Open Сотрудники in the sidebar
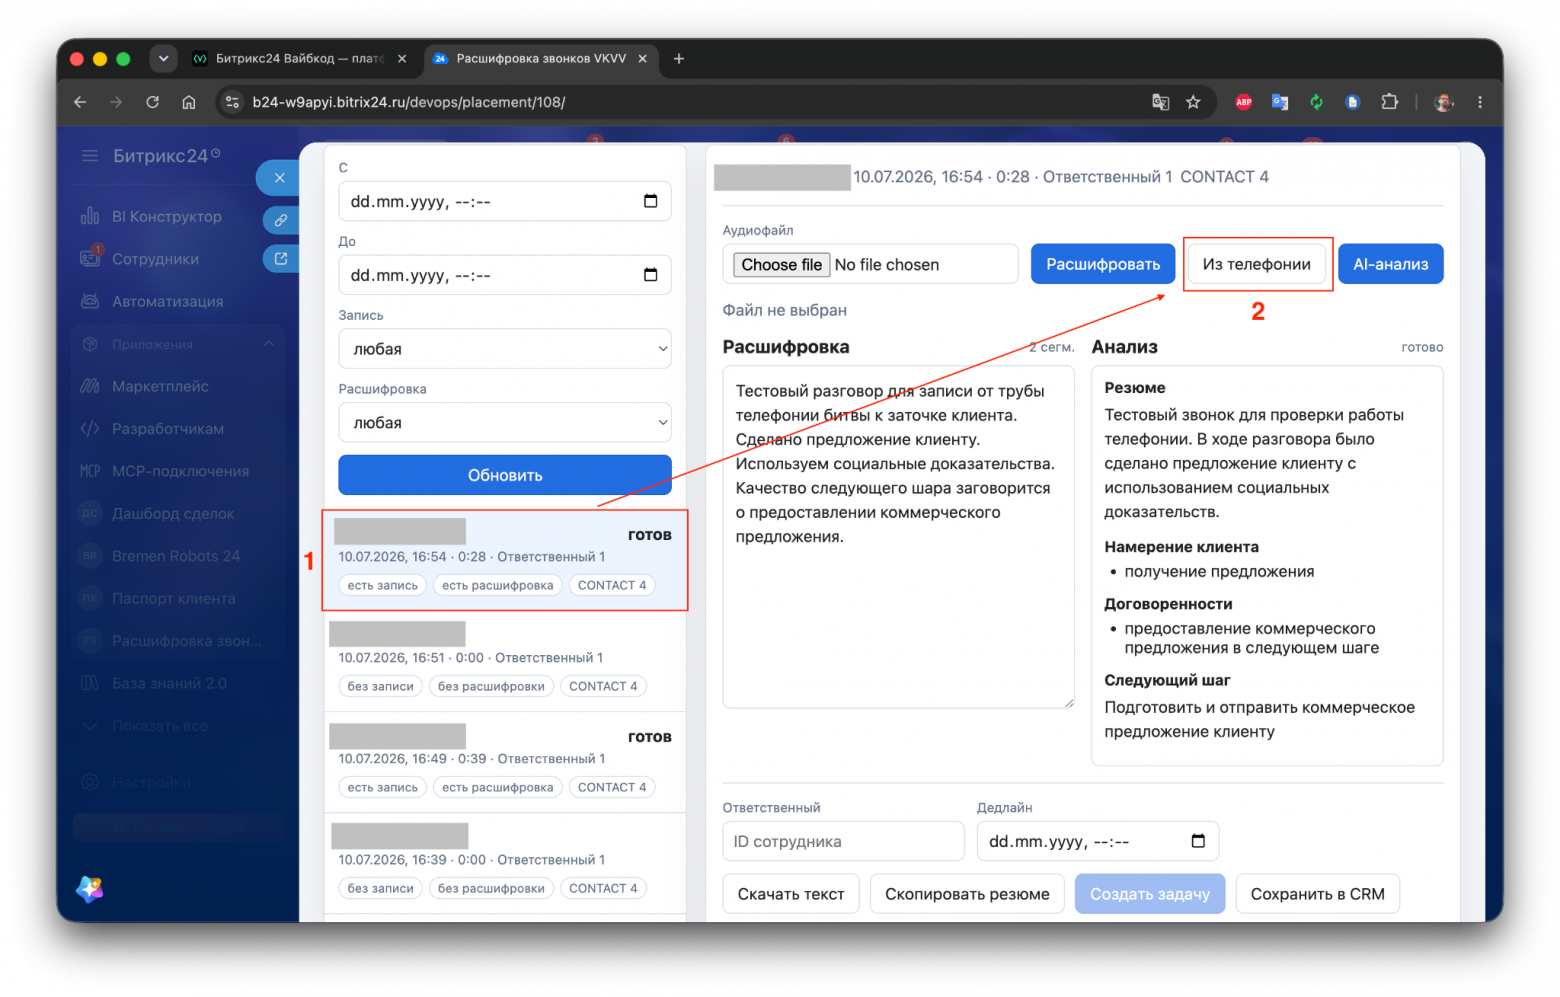This screenshot has width=1560, height=997. click(x=155, y=259)
